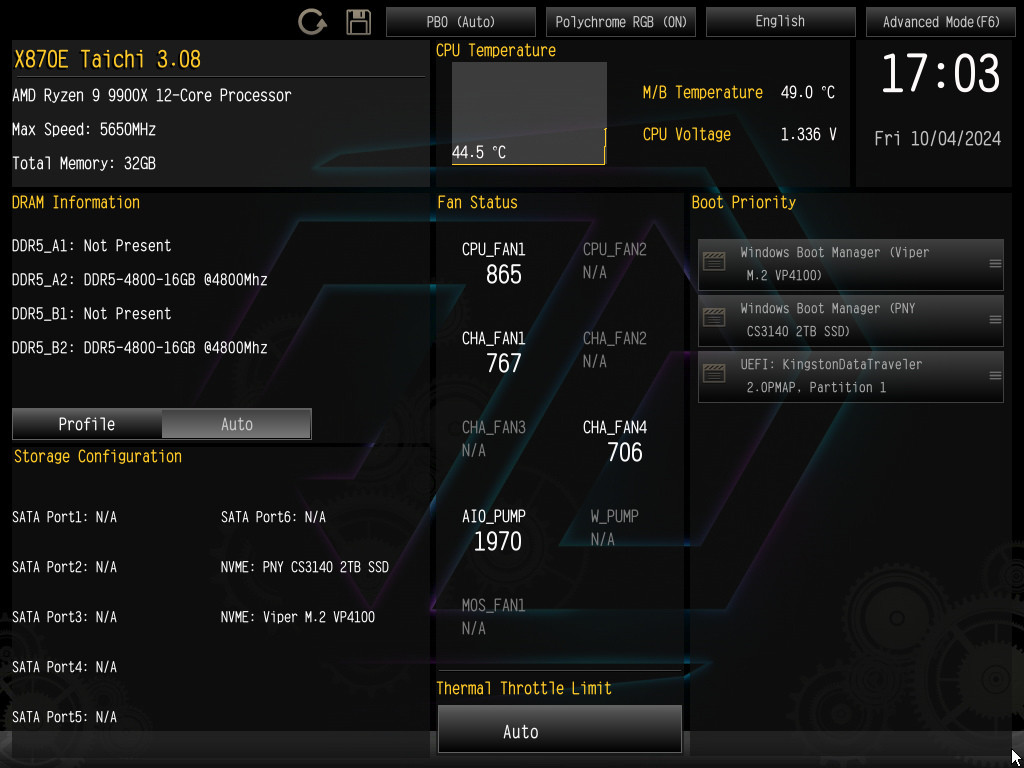The image size is (1024, 768).
Task: Click SATA Port4: N/A entry
Action: click(64, 667)
